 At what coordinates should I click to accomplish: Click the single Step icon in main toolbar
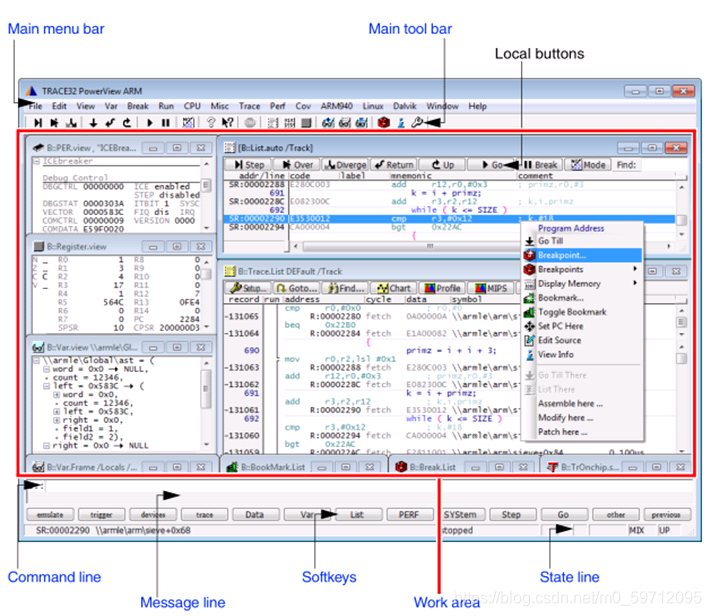(38, 122)
